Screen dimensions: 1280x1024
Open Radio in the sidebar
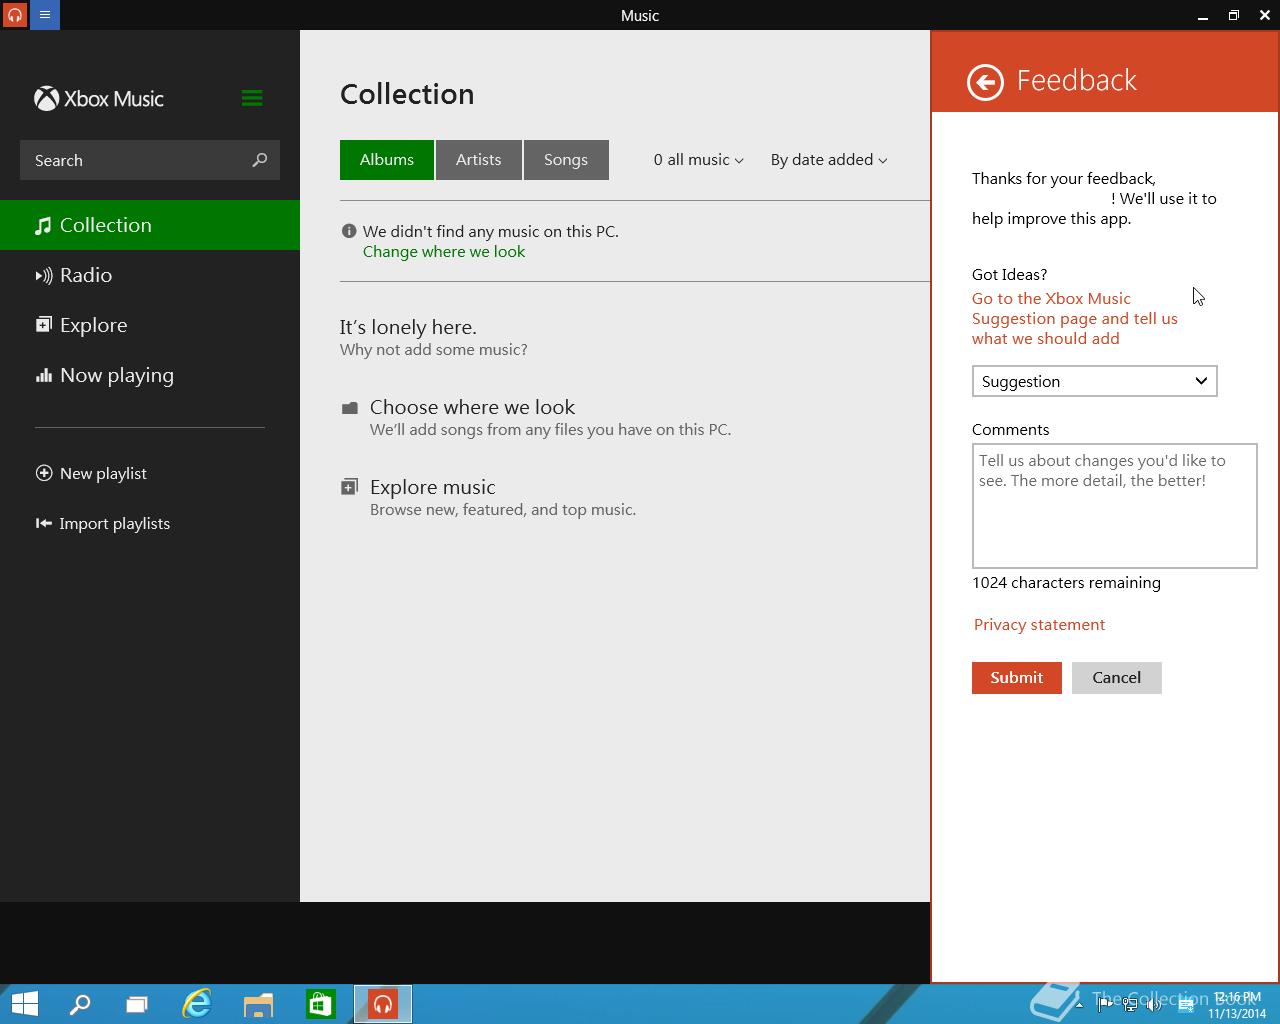click(150, 275)
